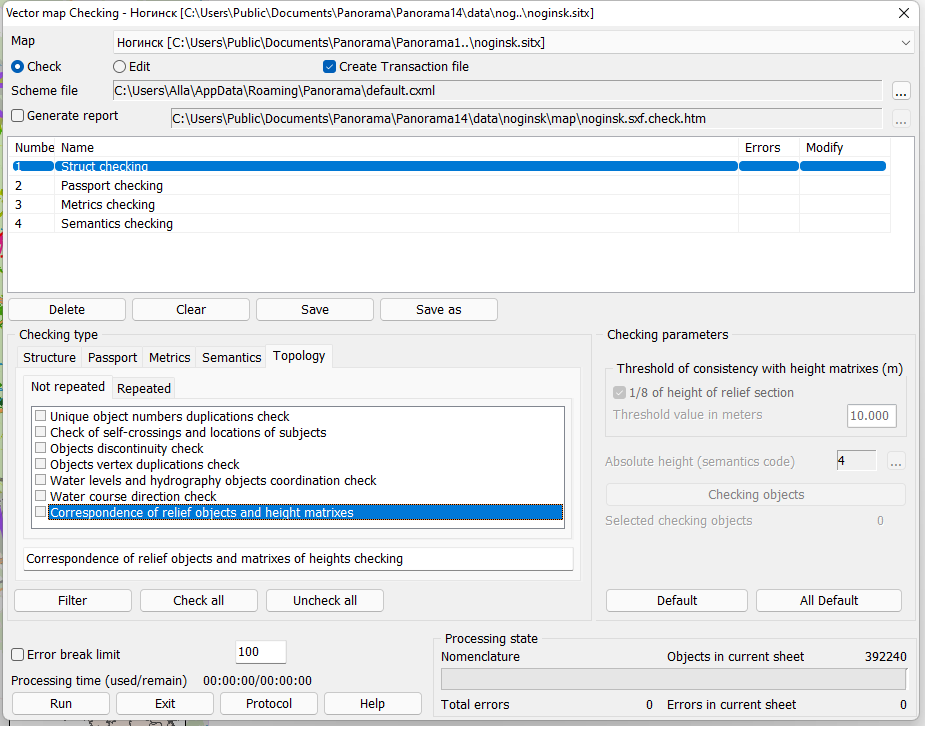Select the Edit radio button
The height and width of the screenshot is (735, 927).
(120, 67)
